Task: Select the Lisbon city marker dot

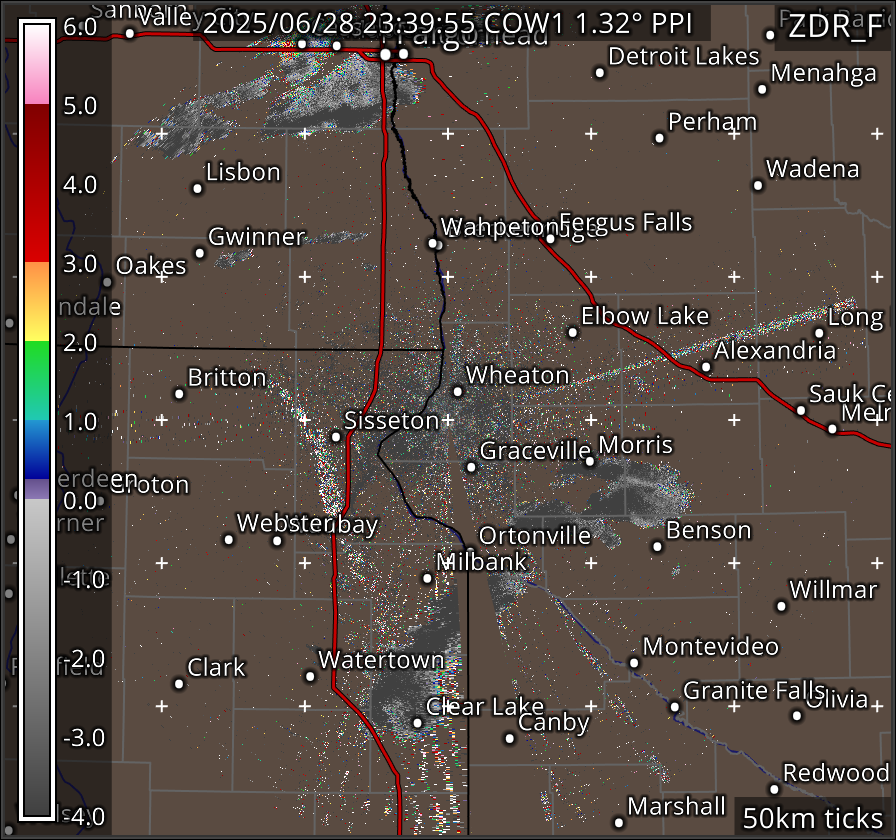Action: pos(198,188)
